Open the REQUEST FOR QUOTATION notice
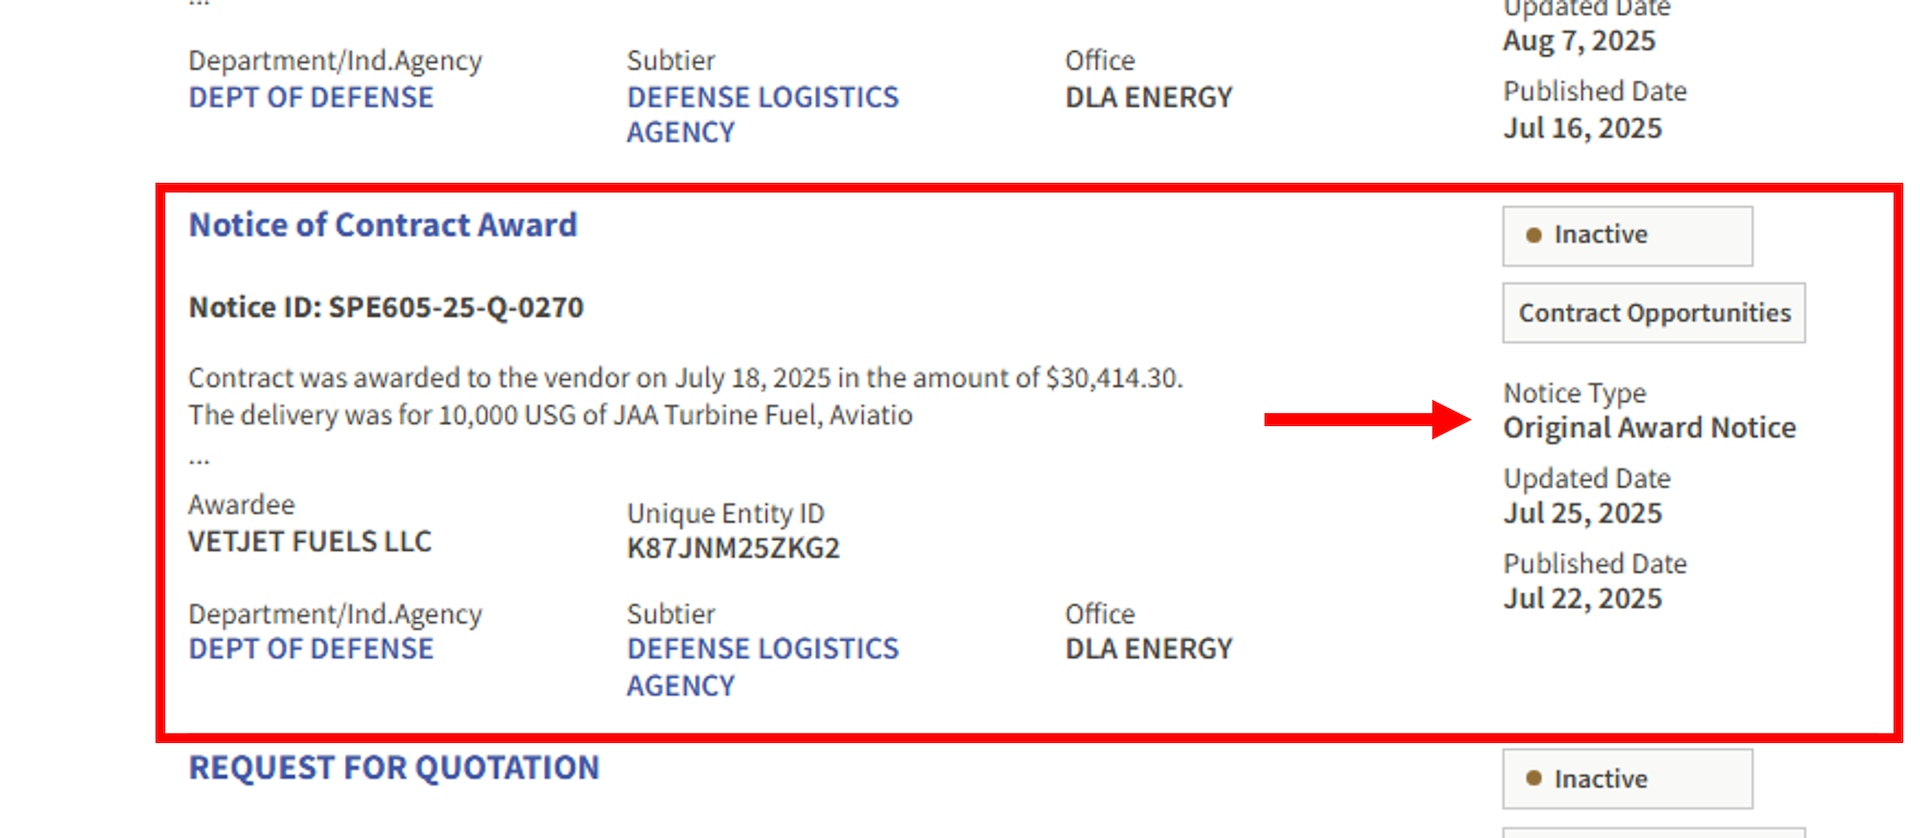Viewport: 1920px width, 838px height. (394, 768)
